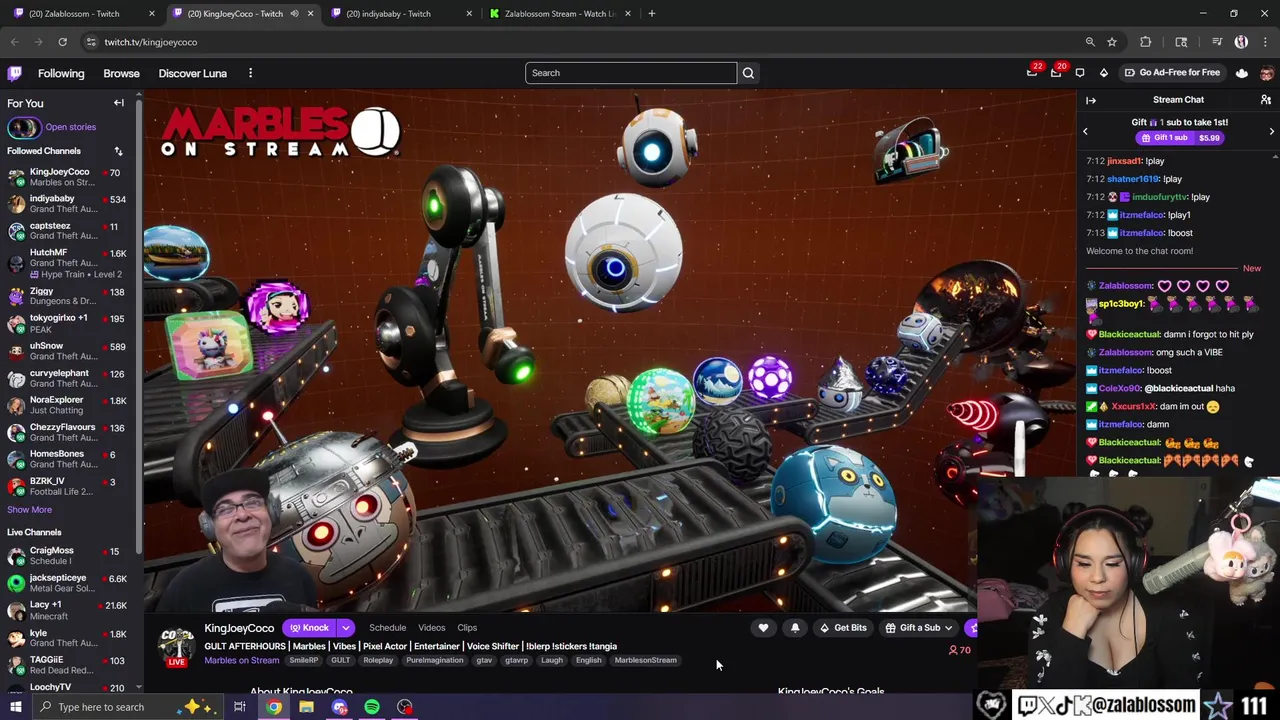Bookmark page with star icon

tap(1112, 42)
